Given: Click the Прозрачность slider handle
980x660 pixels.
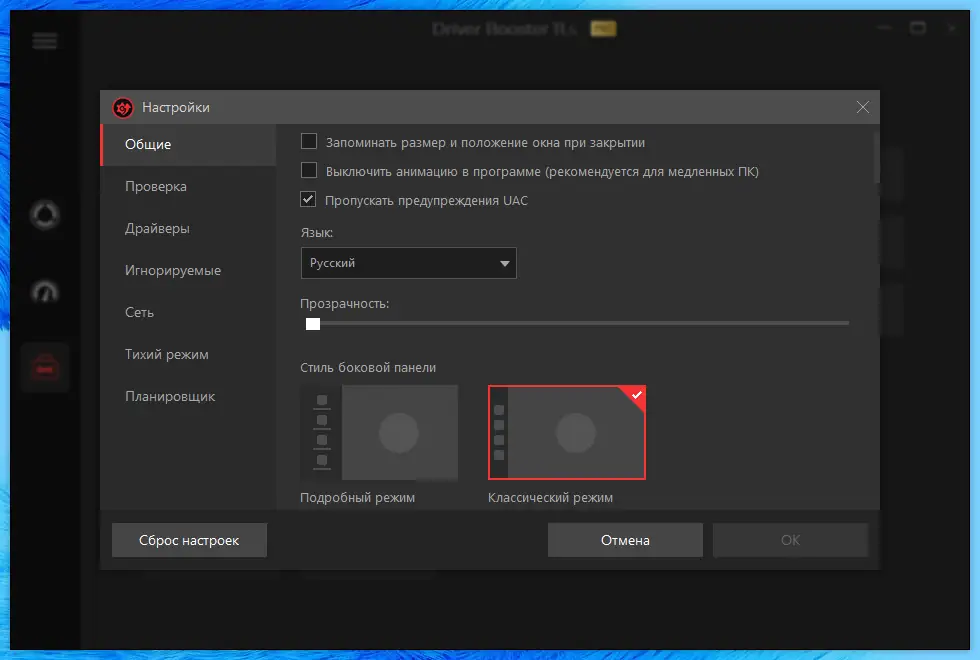Looking at the screenshot, I should 313,323.
